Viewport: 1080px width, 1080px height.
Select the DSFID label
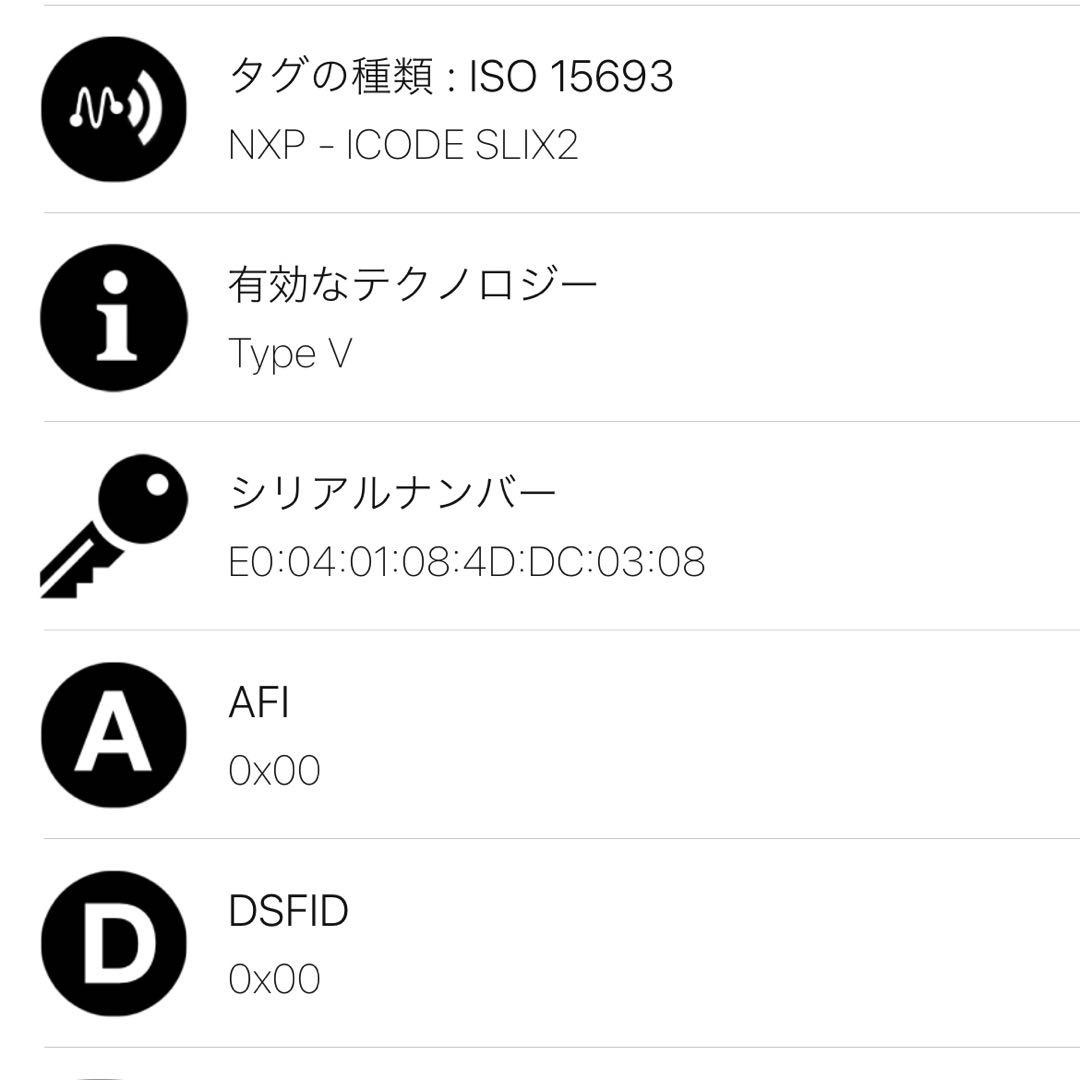coord(288,911)
